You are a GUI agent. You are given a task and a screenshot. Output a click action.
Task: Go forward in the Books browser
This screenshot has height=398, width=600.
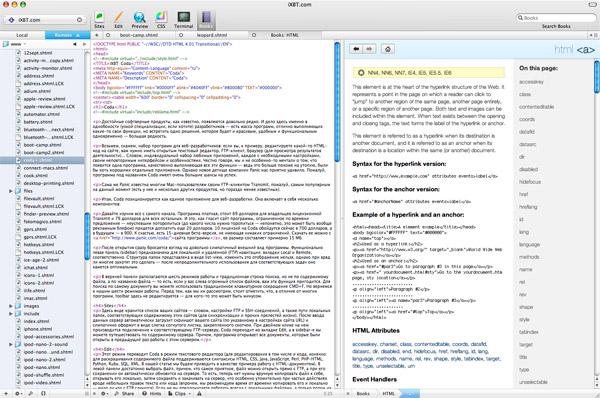369,49
